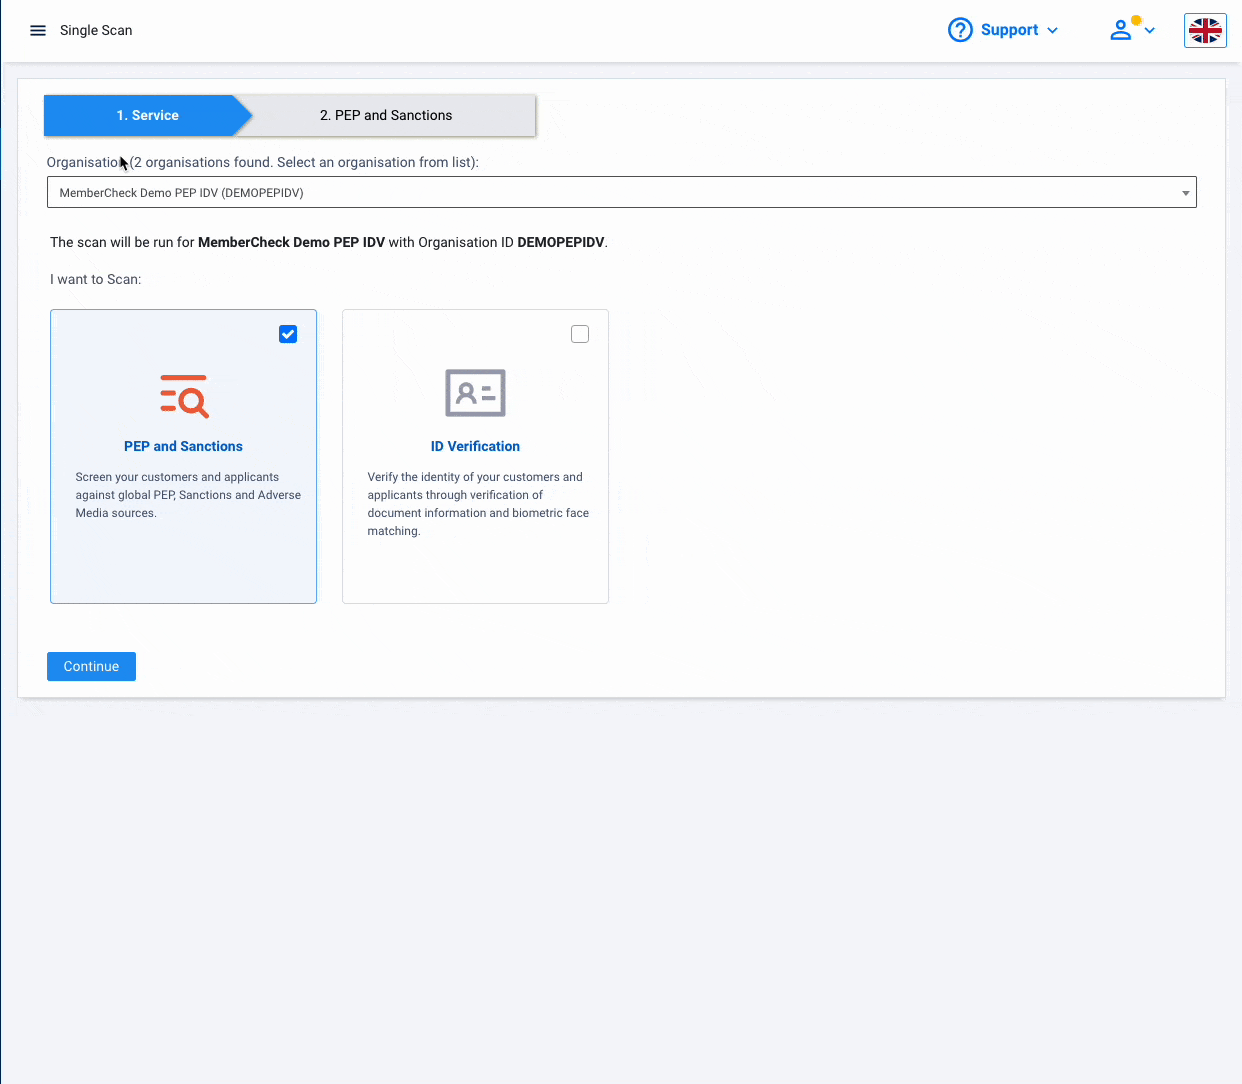This screenshot has width=1242, height=1084.
Task: Open the user account profile icon
Action: (1121, 30)
